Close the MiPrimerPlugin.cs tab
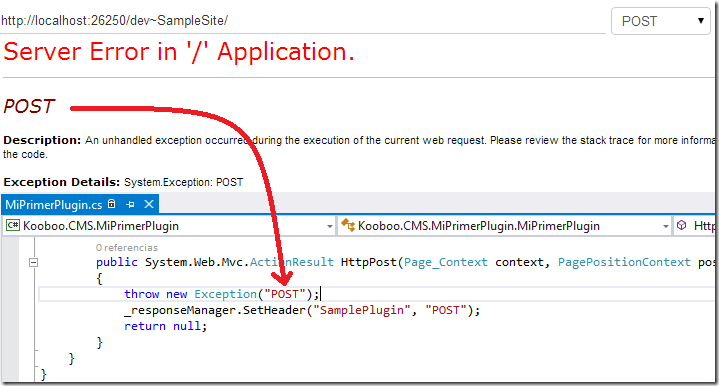The height and width of the screenshot is (386, 719). click(x=149, y=204)
